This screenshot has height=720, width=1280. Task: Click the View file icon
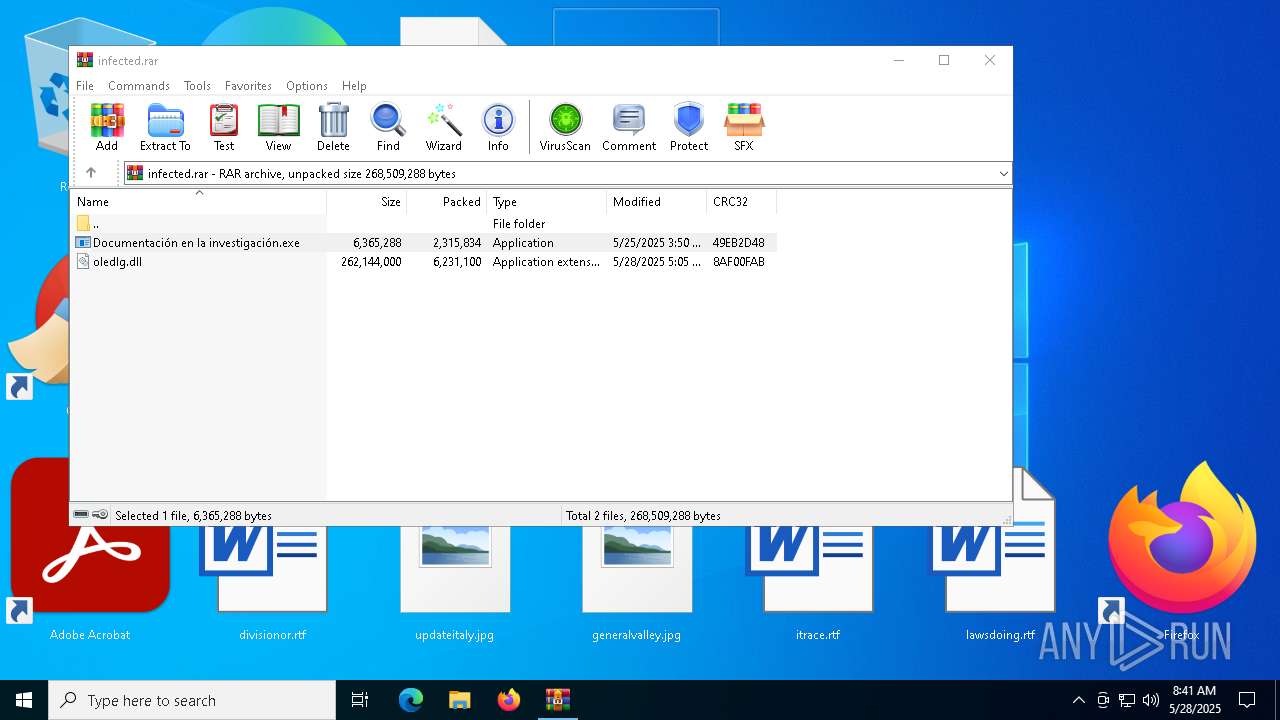tap(278, 127)
